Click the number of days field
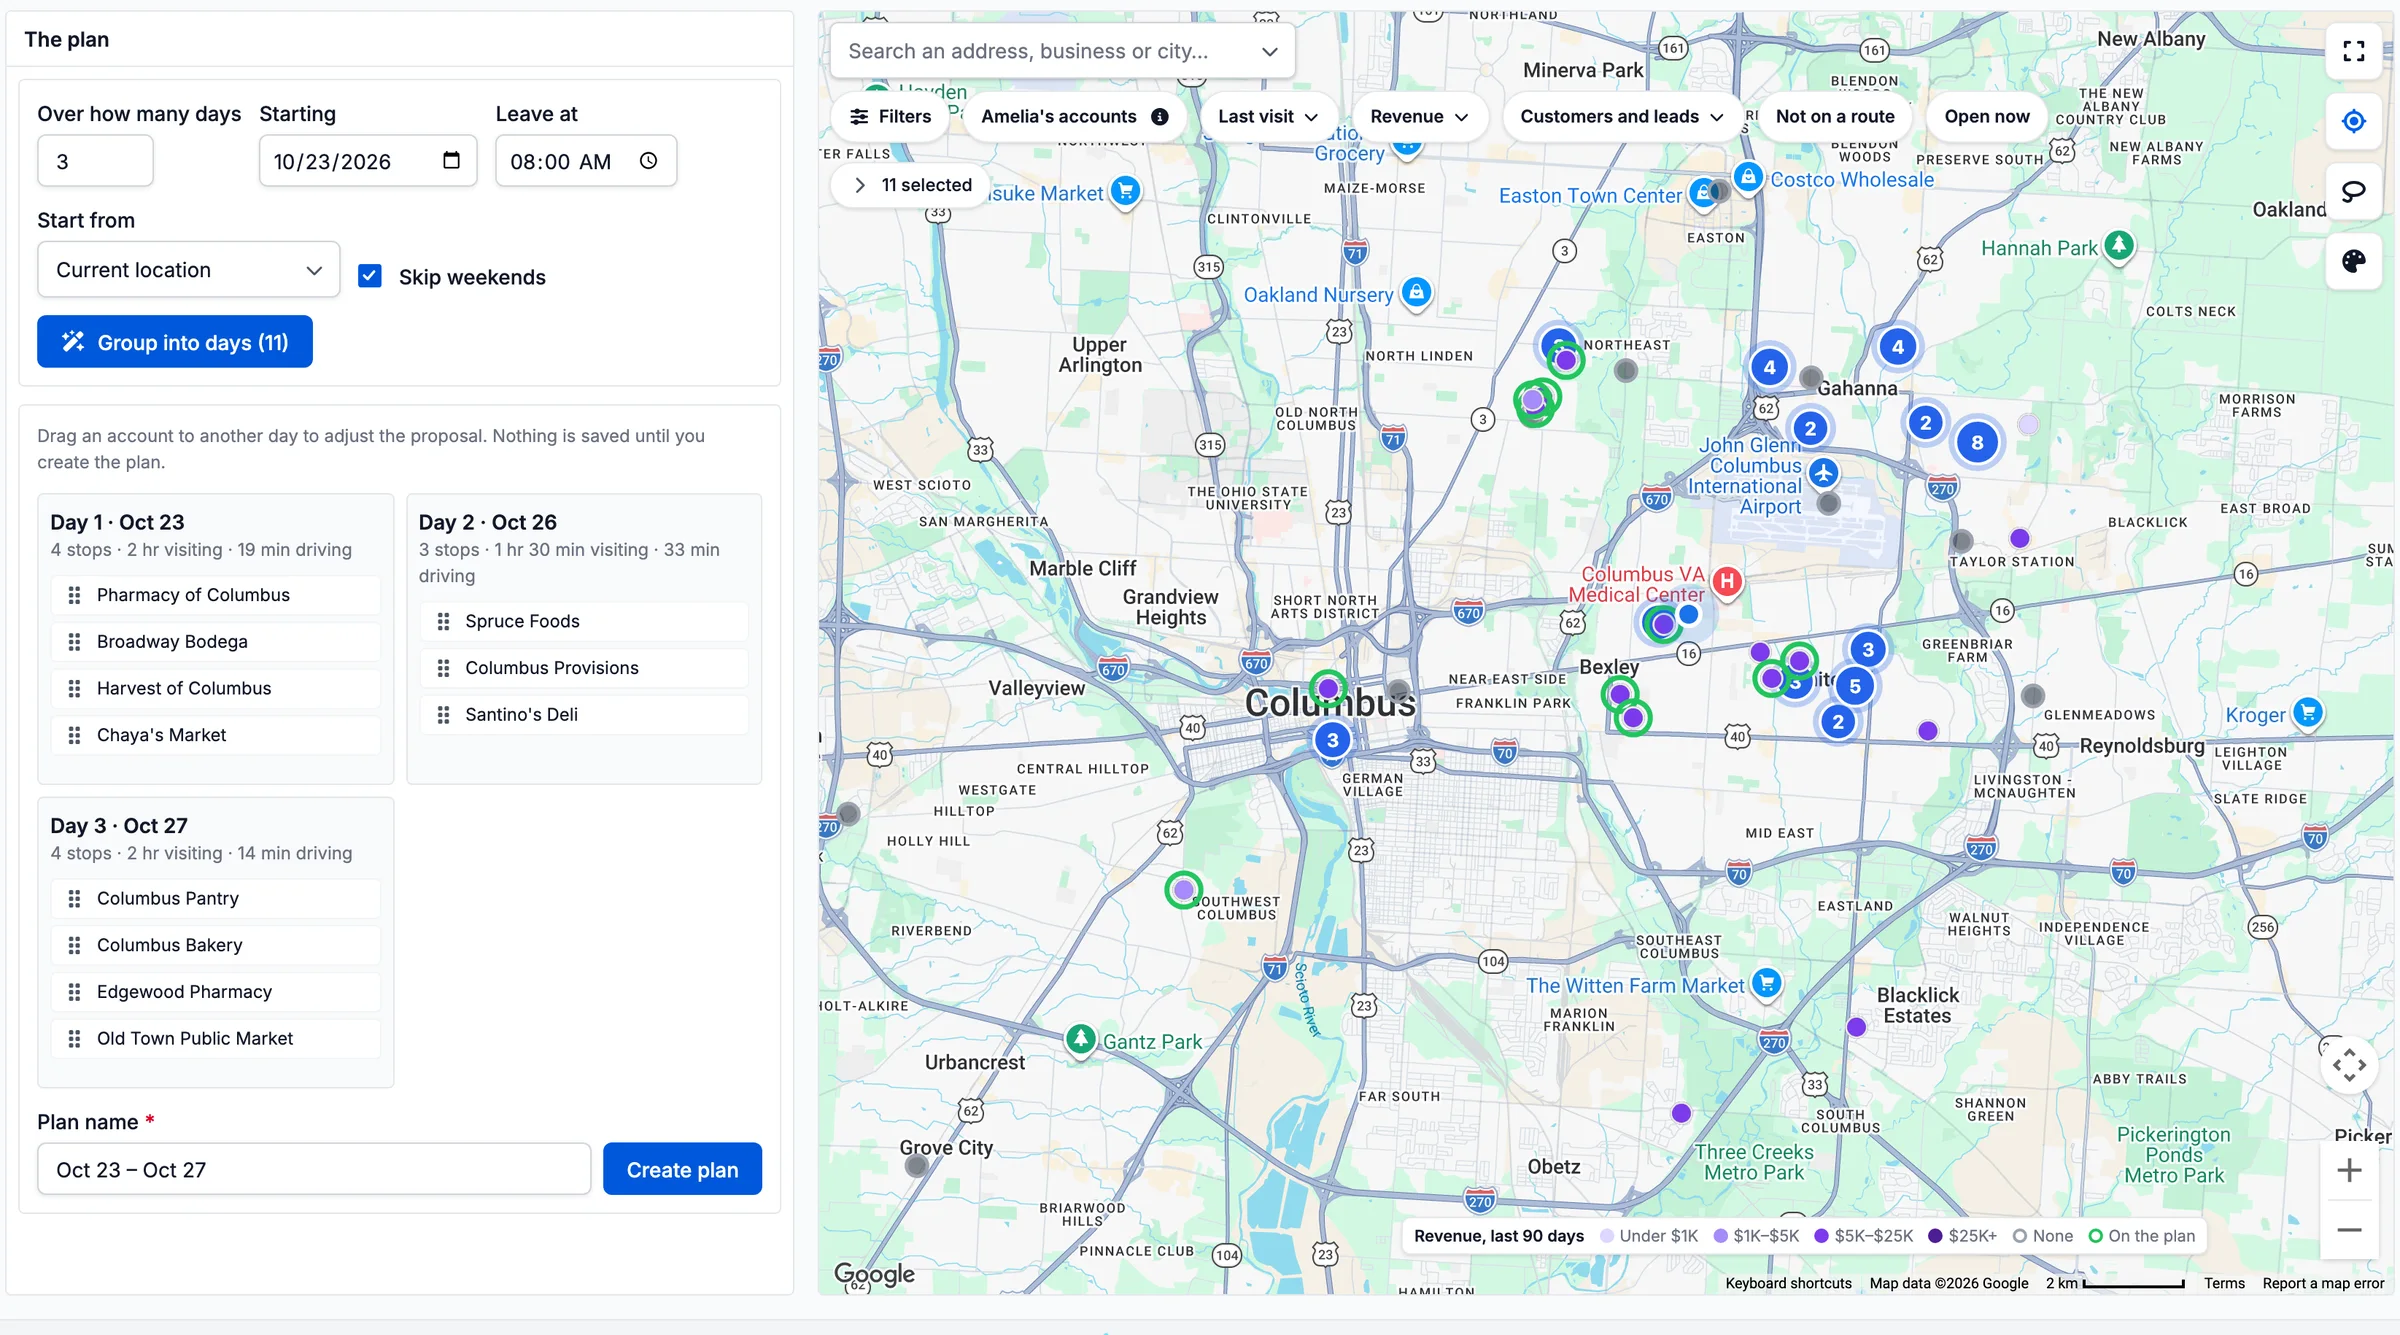 point(95,161)
